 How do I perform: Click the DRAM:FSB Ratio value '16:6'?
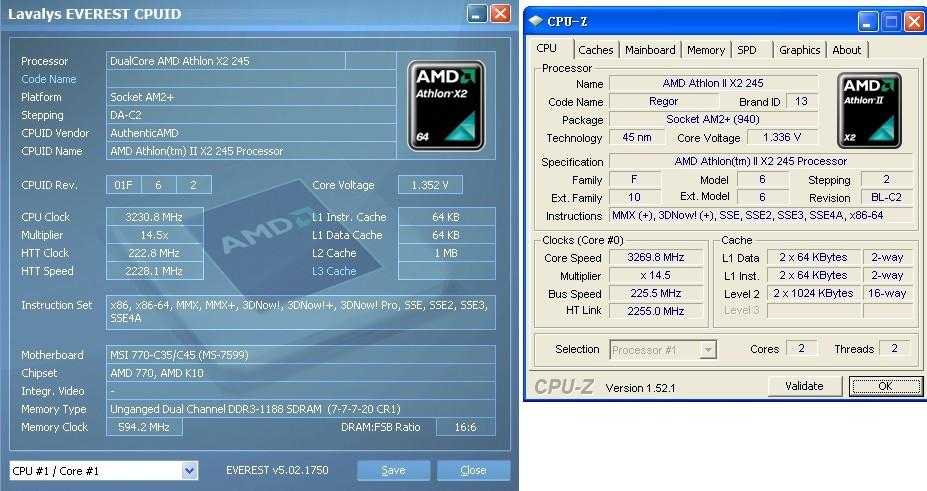coord(465,427)
